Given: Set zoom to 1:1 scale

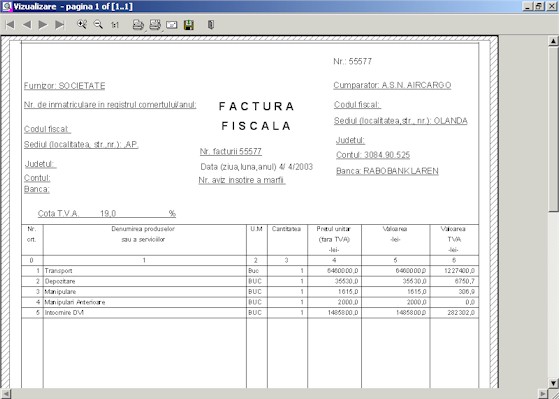Looking at the screenshot, I should click(x=115, y=25).
